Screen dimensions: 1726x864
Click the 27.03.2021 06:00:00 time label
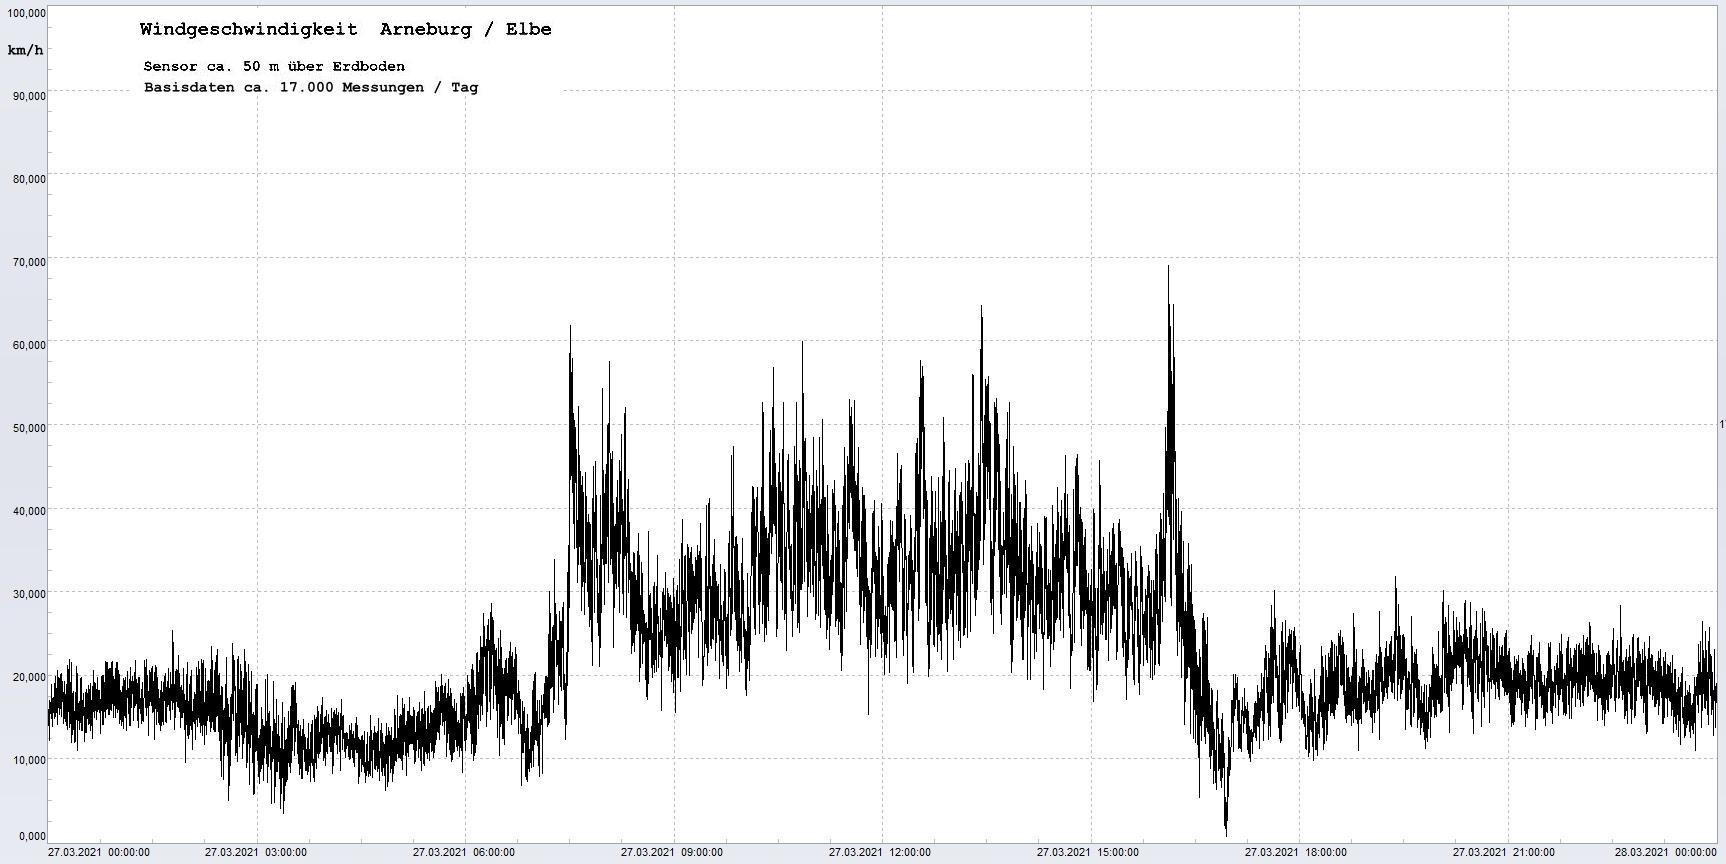[464, 853]
